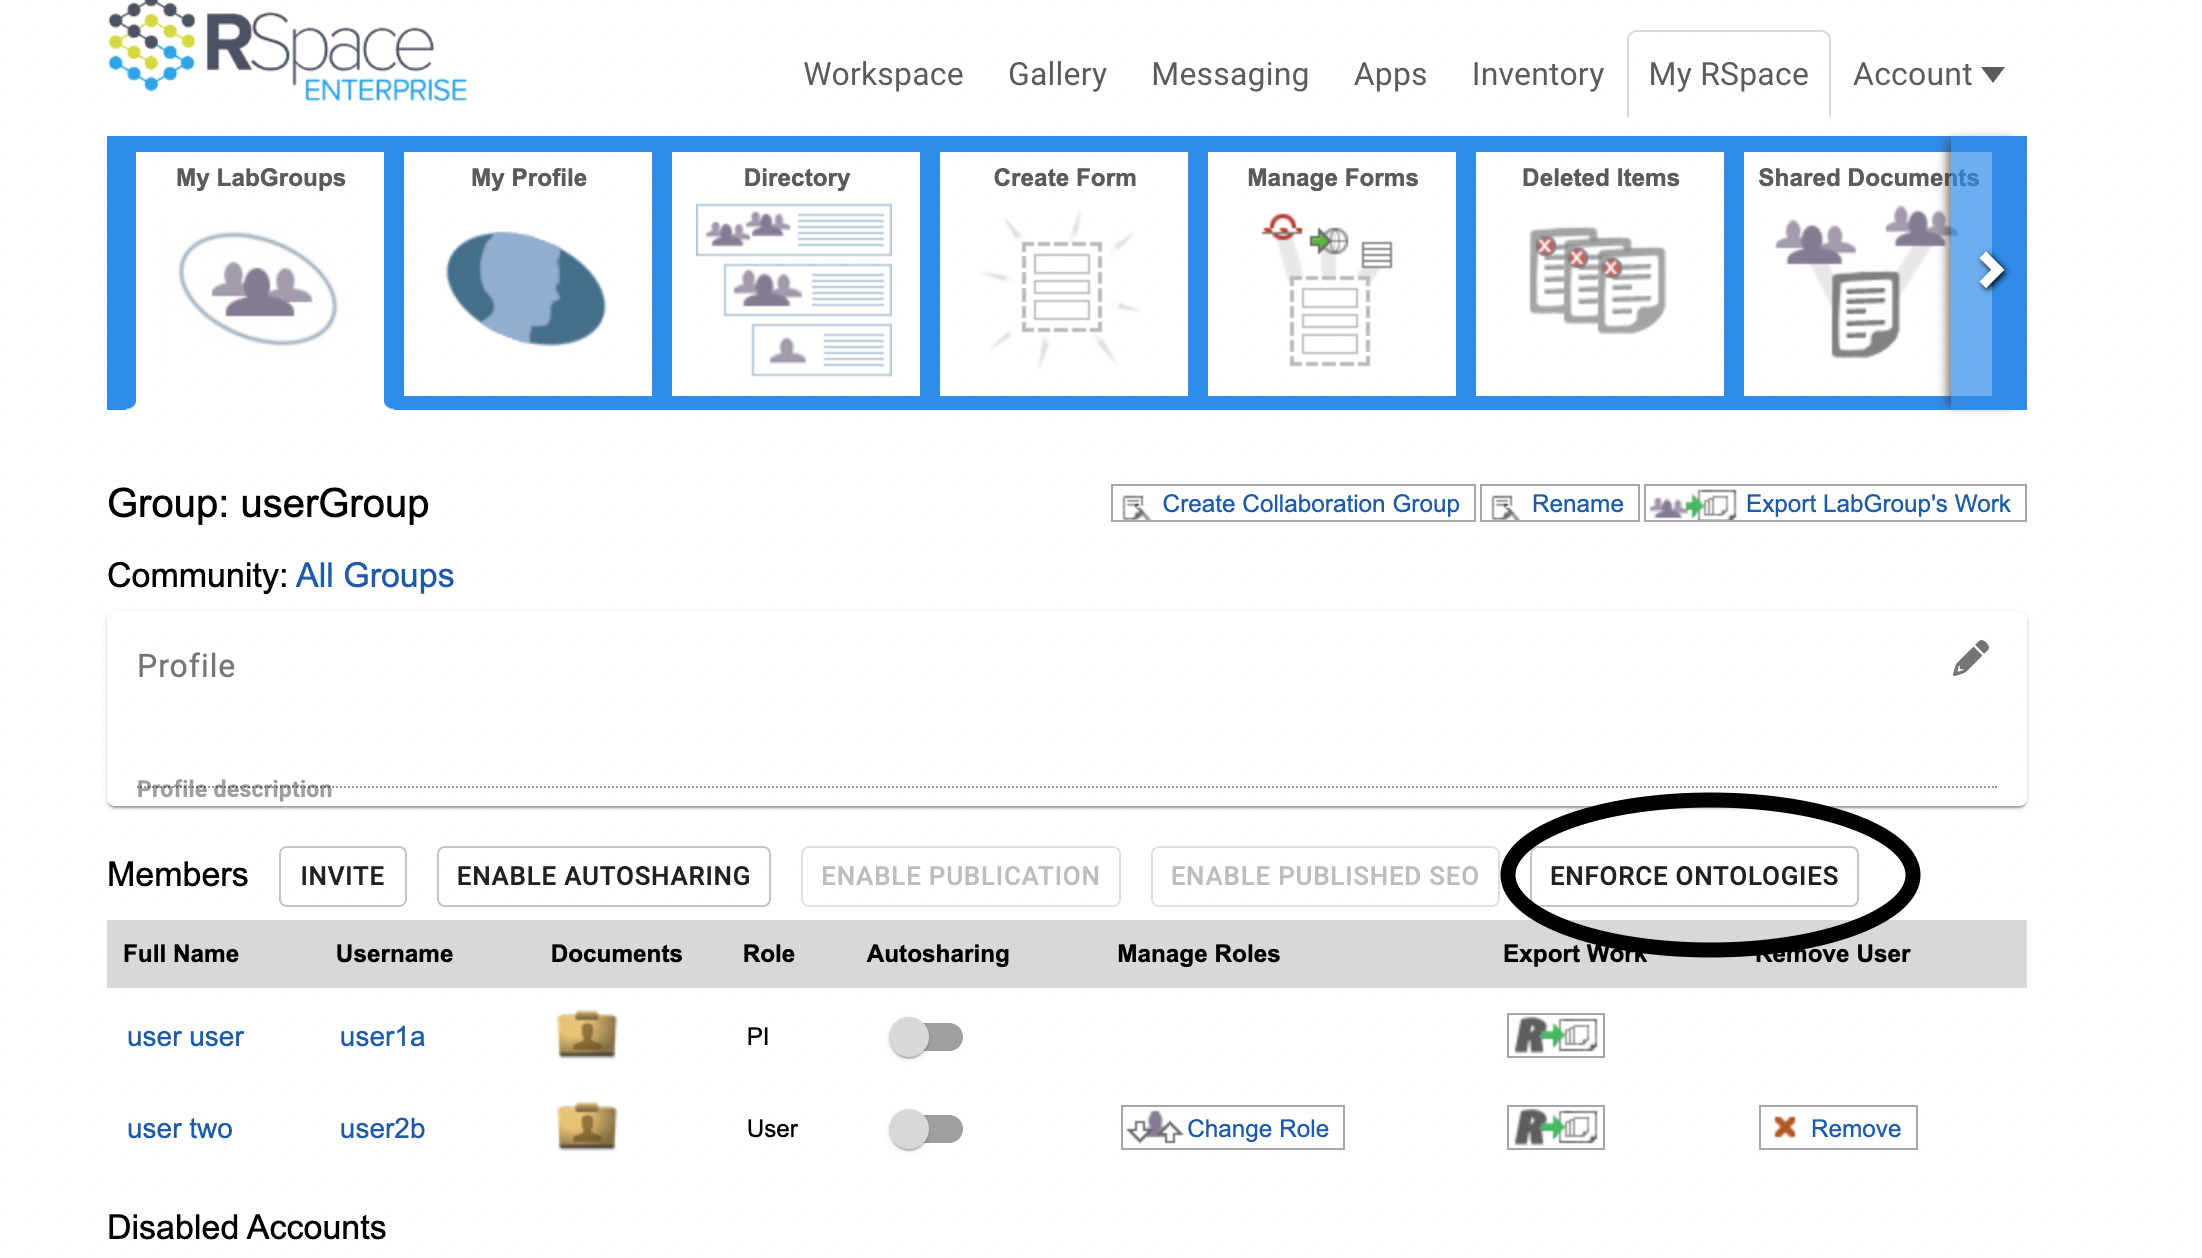
Task: Show next tiles with right chevron
Action: [1991, 270]
